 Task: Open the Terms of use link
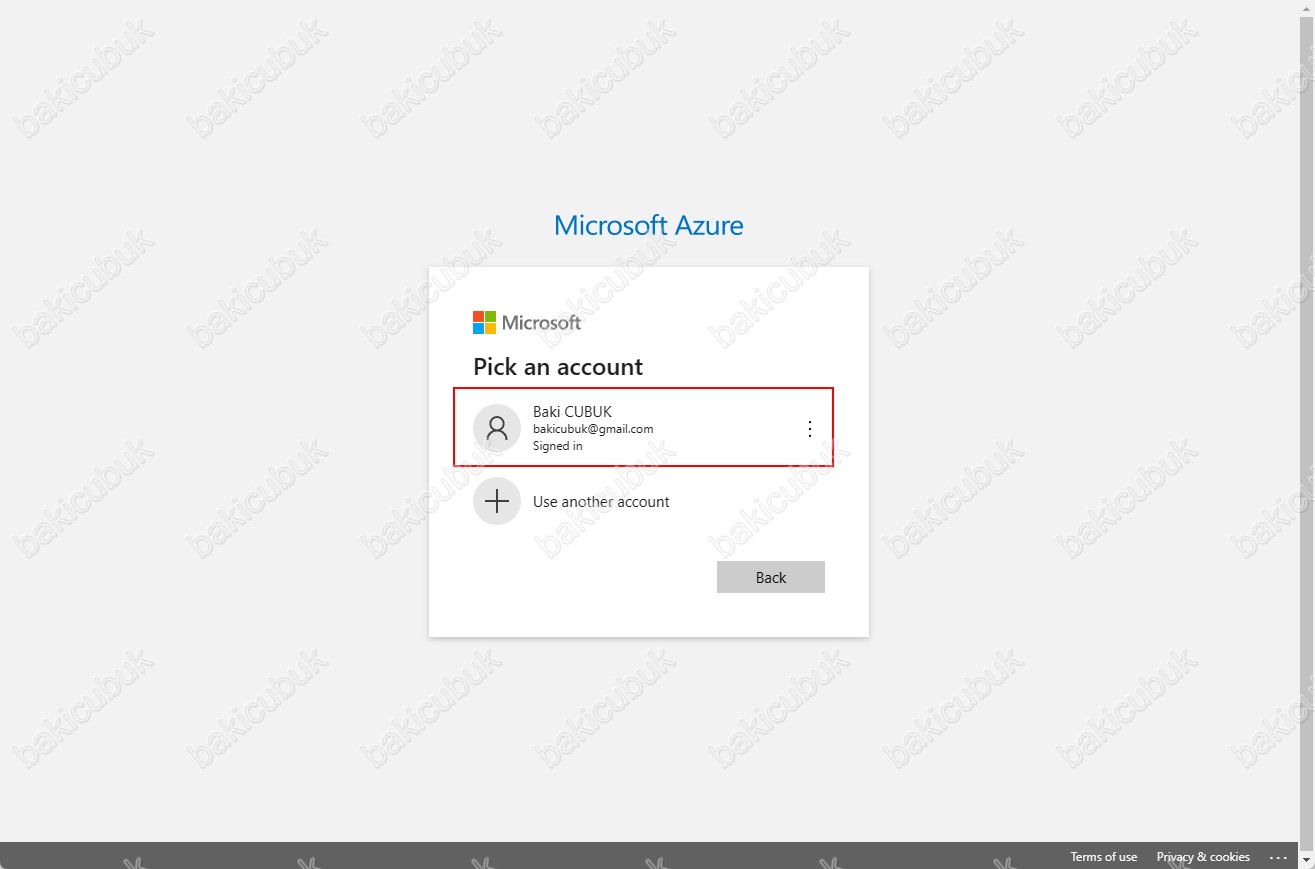(1103, 857)
